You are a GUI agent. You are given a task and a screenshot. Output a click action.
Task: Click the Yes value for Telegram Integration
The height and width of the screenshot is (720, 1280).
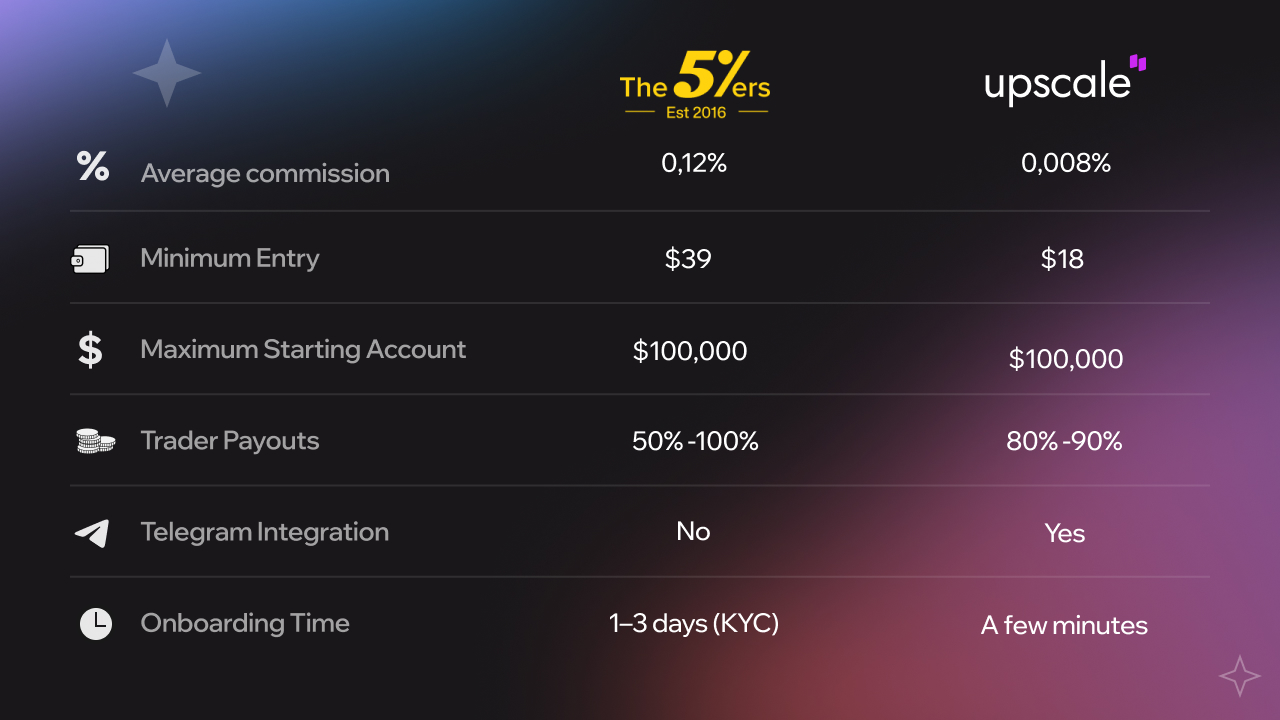coord(1064,533)
